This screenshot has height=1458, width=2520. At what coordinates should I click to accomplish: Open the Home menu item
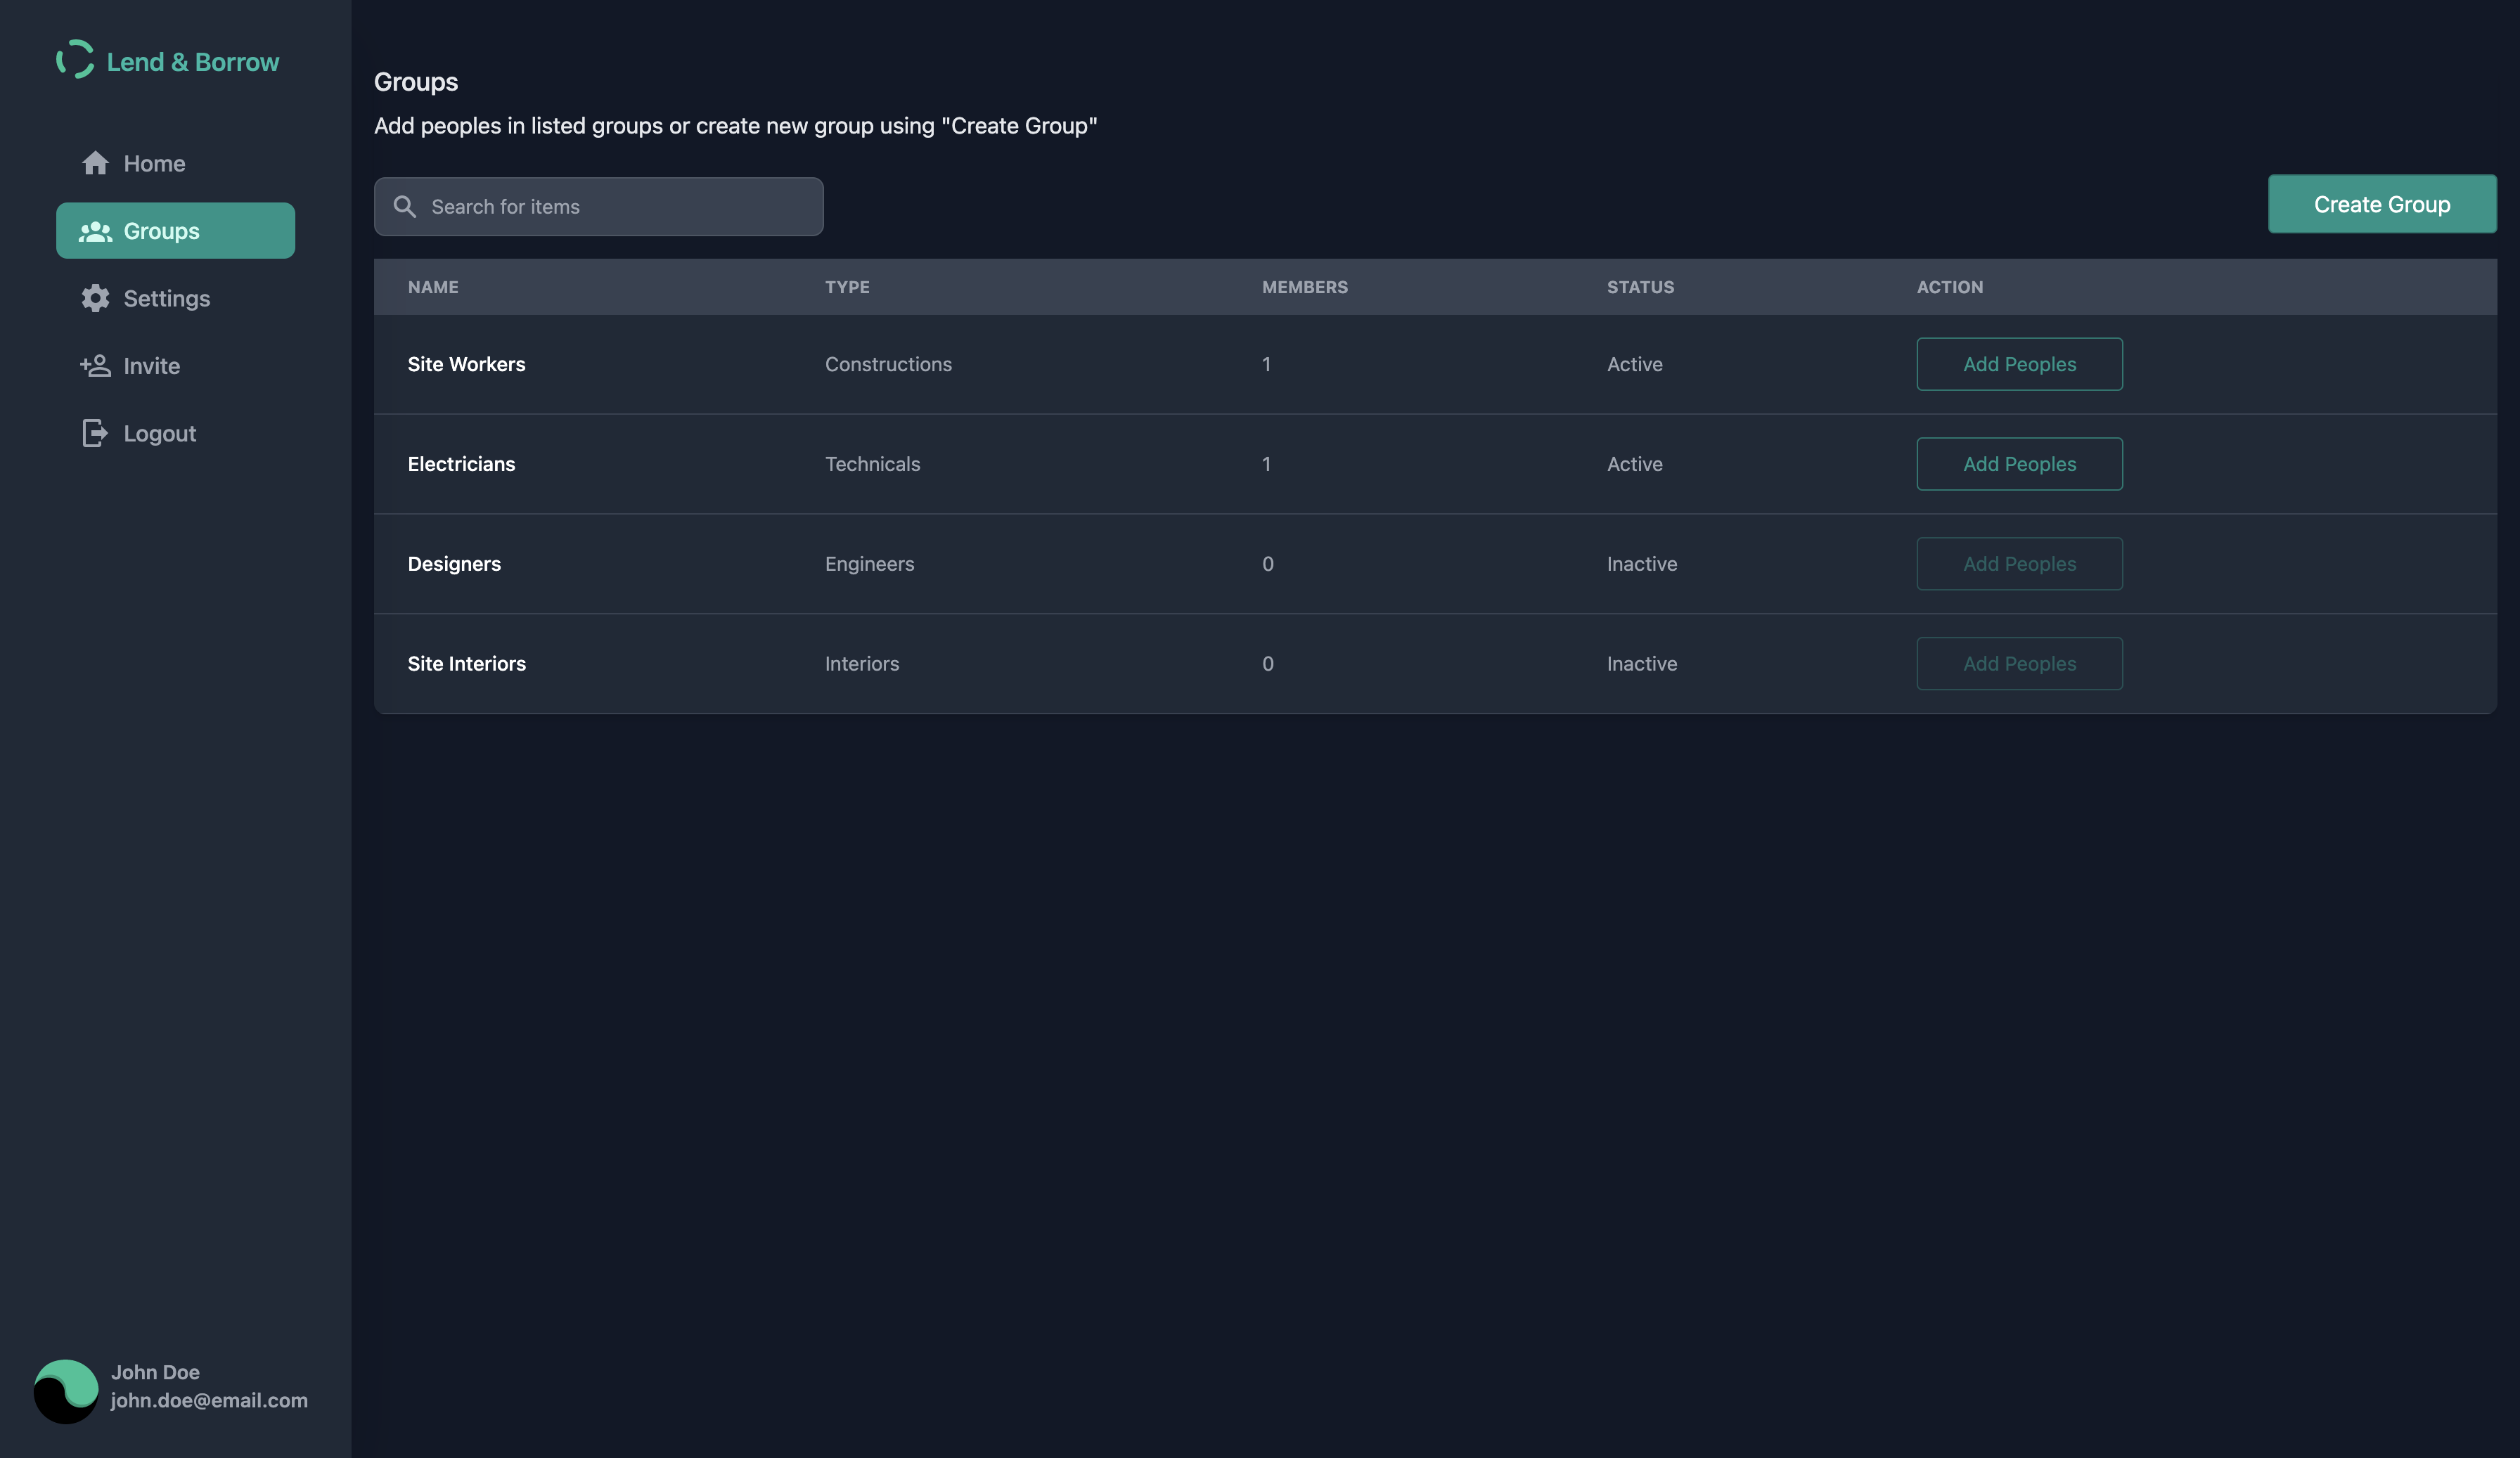154,163
